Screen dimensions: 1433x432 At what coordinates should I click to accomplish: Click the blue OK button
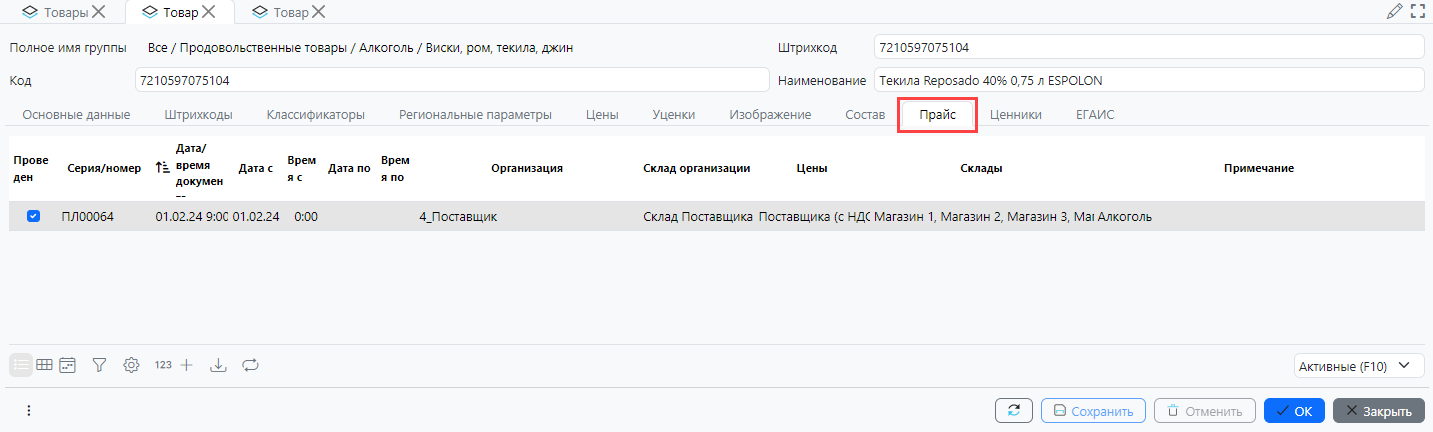(1294, 411)
